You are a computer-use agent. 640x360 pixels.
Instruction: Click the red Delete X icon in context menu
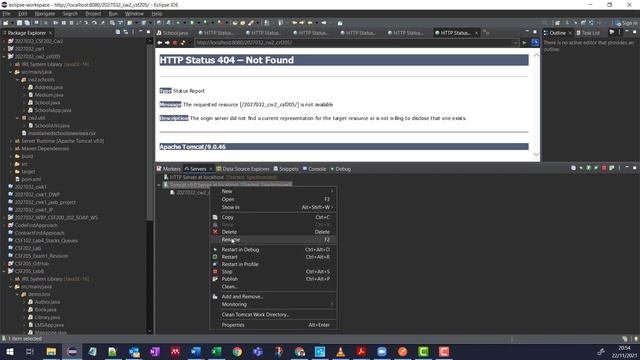[x=215, y=232]
